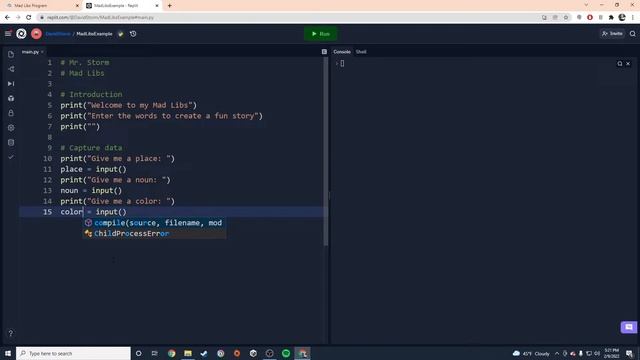Click the editor vertical scrollbar
Image resolution: width=640 pixels, height=360 pixels.
326,151
